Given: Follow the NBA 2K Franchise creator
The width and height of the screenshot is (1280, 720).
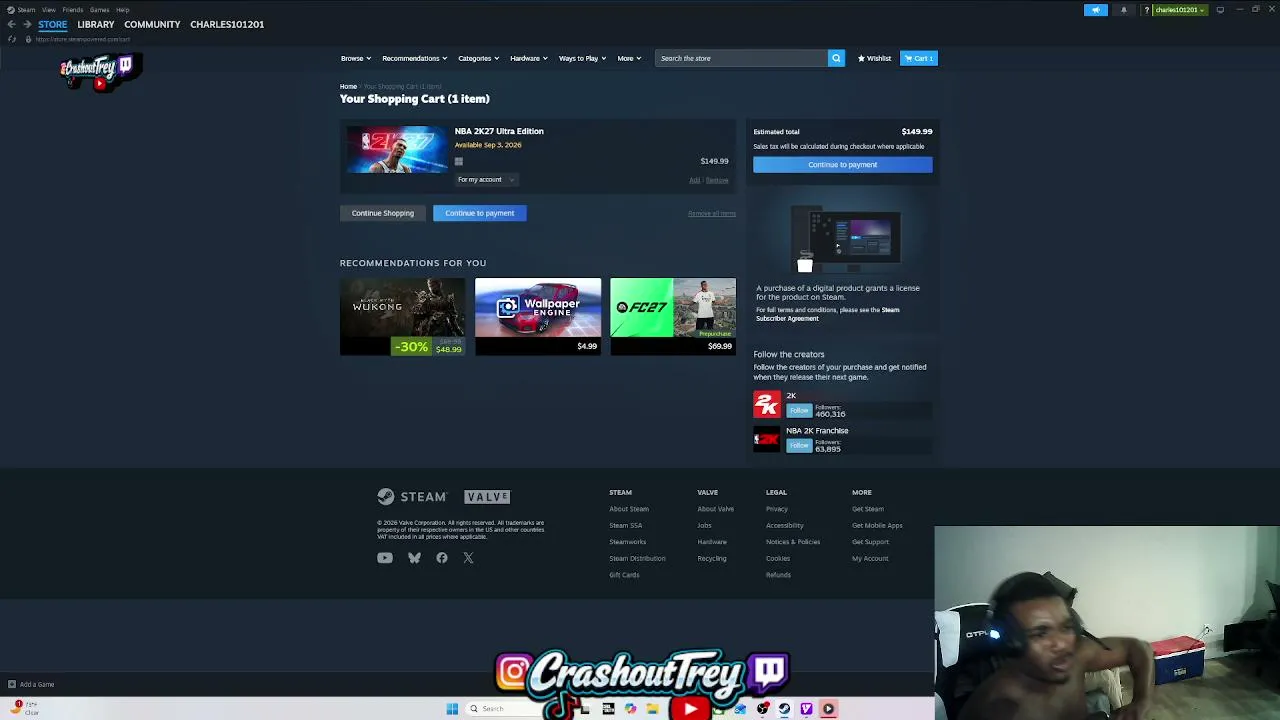Looking at the screenshot, I should pos(799,445).
